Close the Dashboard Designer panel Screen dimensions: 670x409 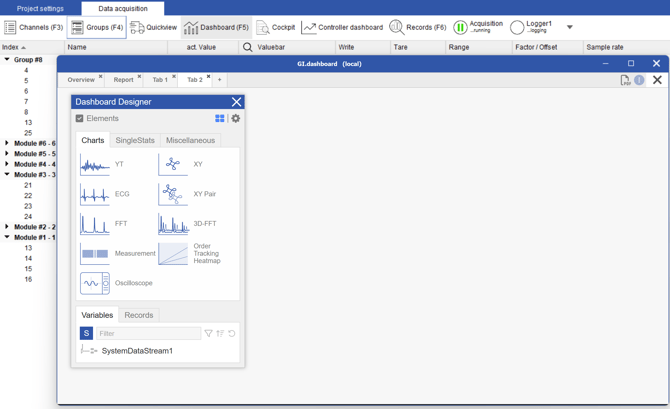236,102
